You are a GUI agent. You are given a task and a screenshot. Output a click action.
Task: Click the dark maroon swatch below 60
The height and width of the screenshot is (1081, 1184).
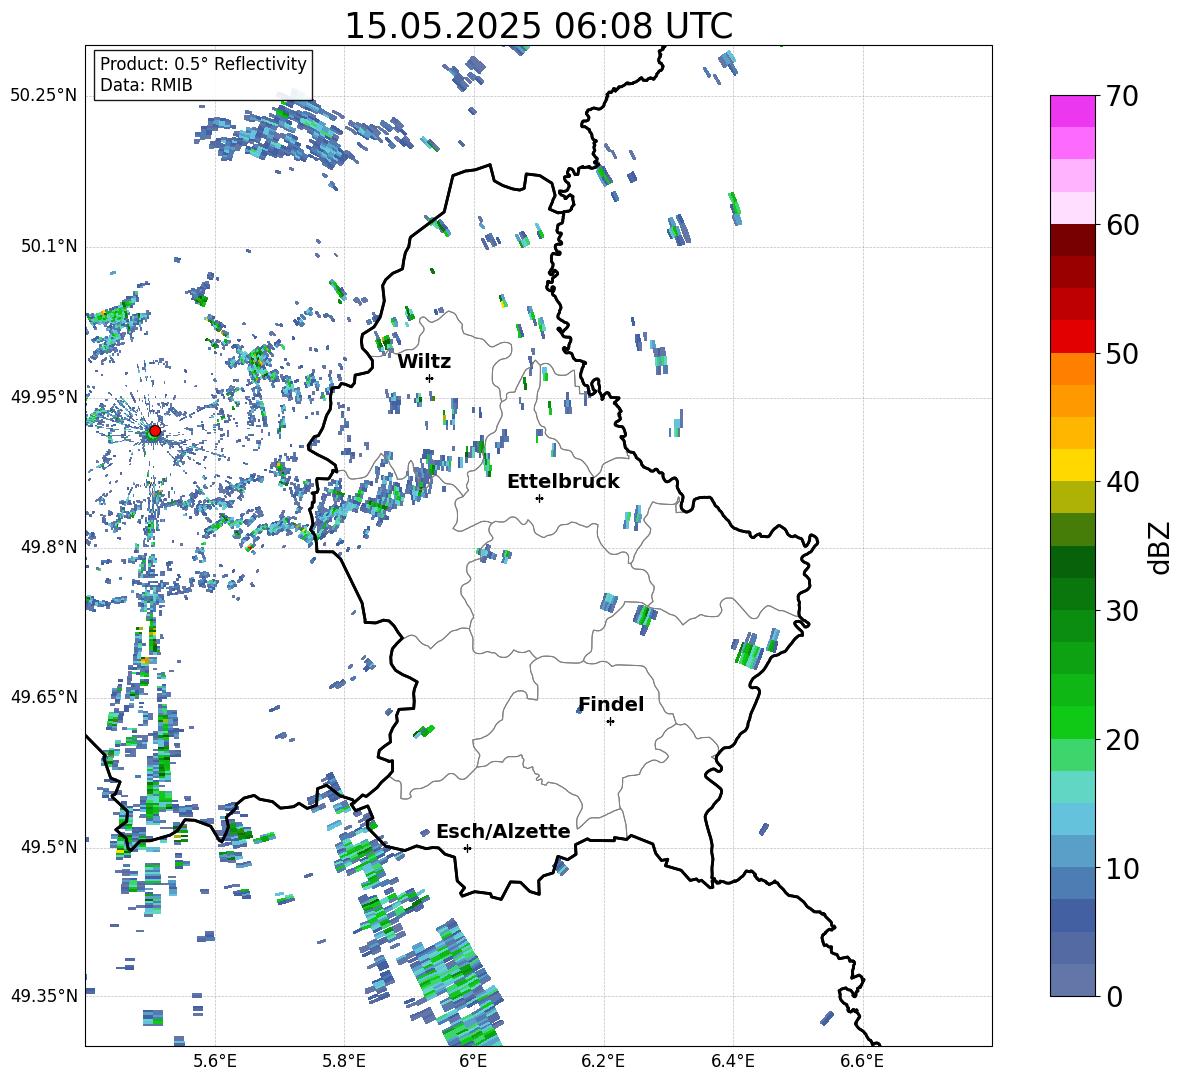click(x=1072, y=240)
